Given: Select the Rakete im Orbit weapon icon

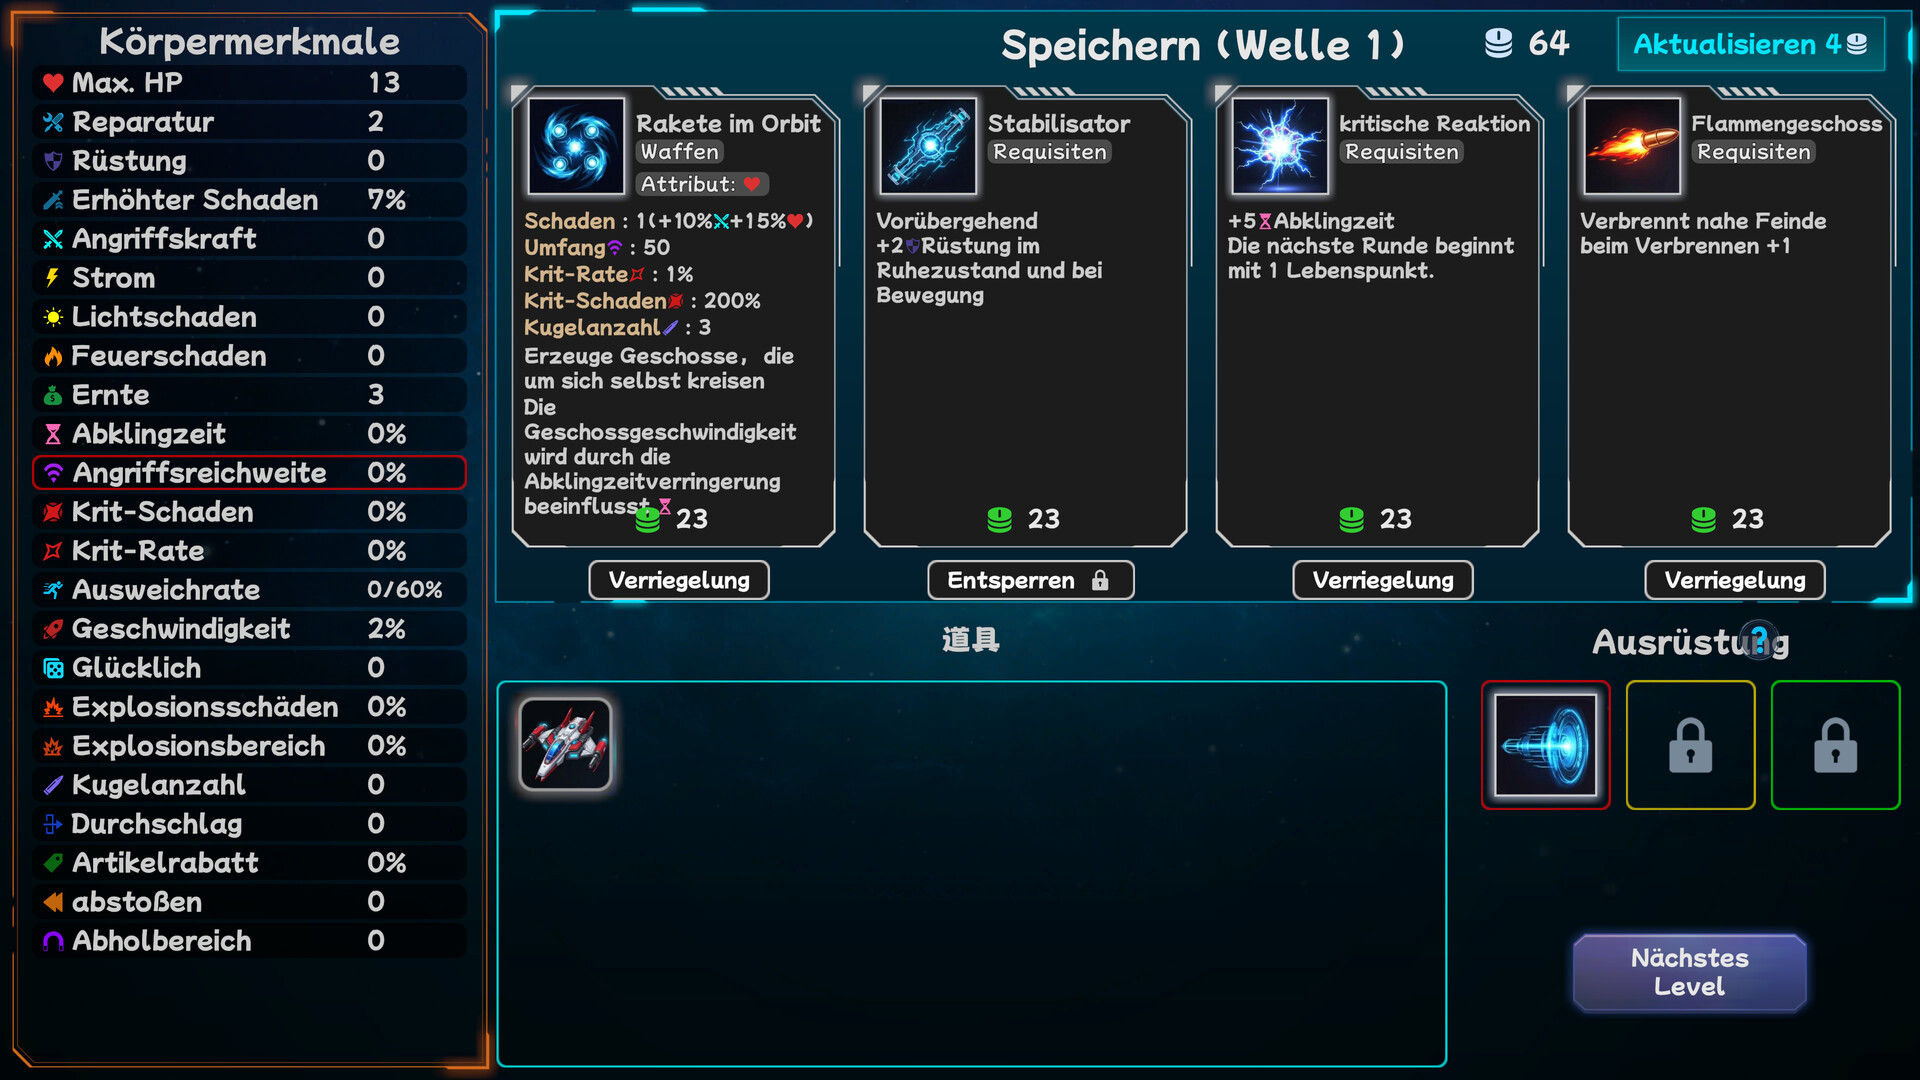Looking at the screenshot, I should tap(576, 146).
